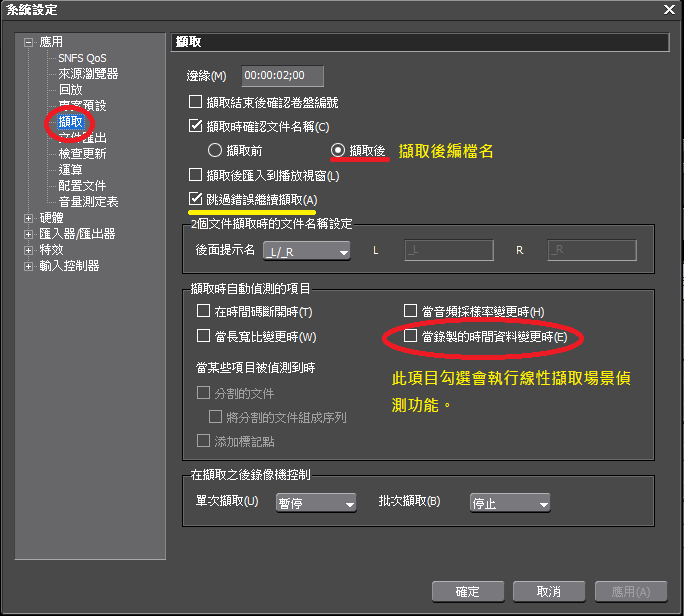The image size is (684, 616).
Task: Expand the 硬體 tree node
Action: pos(28,218)
